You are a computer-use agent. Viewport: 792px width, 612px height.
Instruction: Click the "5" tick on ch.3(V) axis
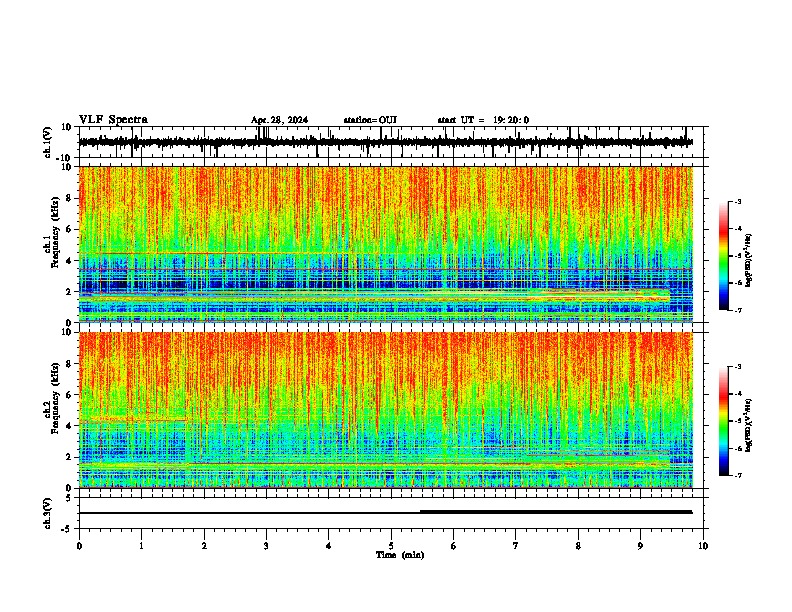click(x=69, y=497)
